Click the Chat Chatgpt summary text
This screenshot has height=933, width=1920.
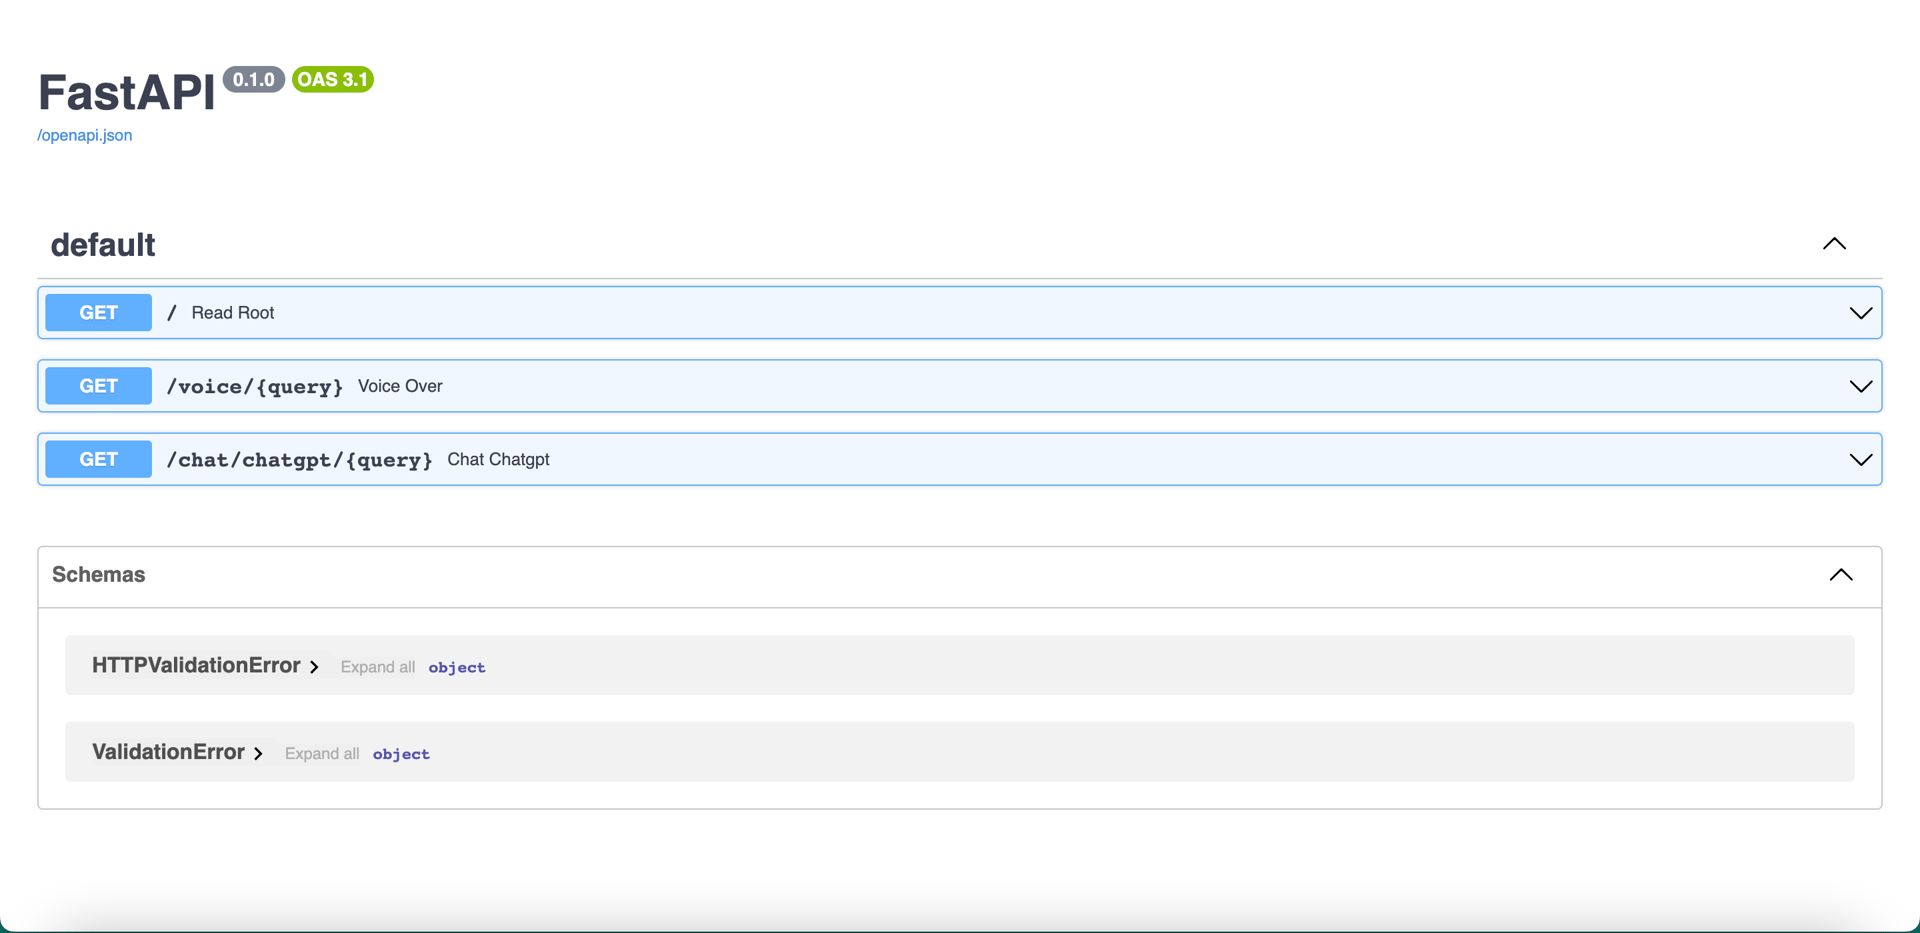(498, 460)
